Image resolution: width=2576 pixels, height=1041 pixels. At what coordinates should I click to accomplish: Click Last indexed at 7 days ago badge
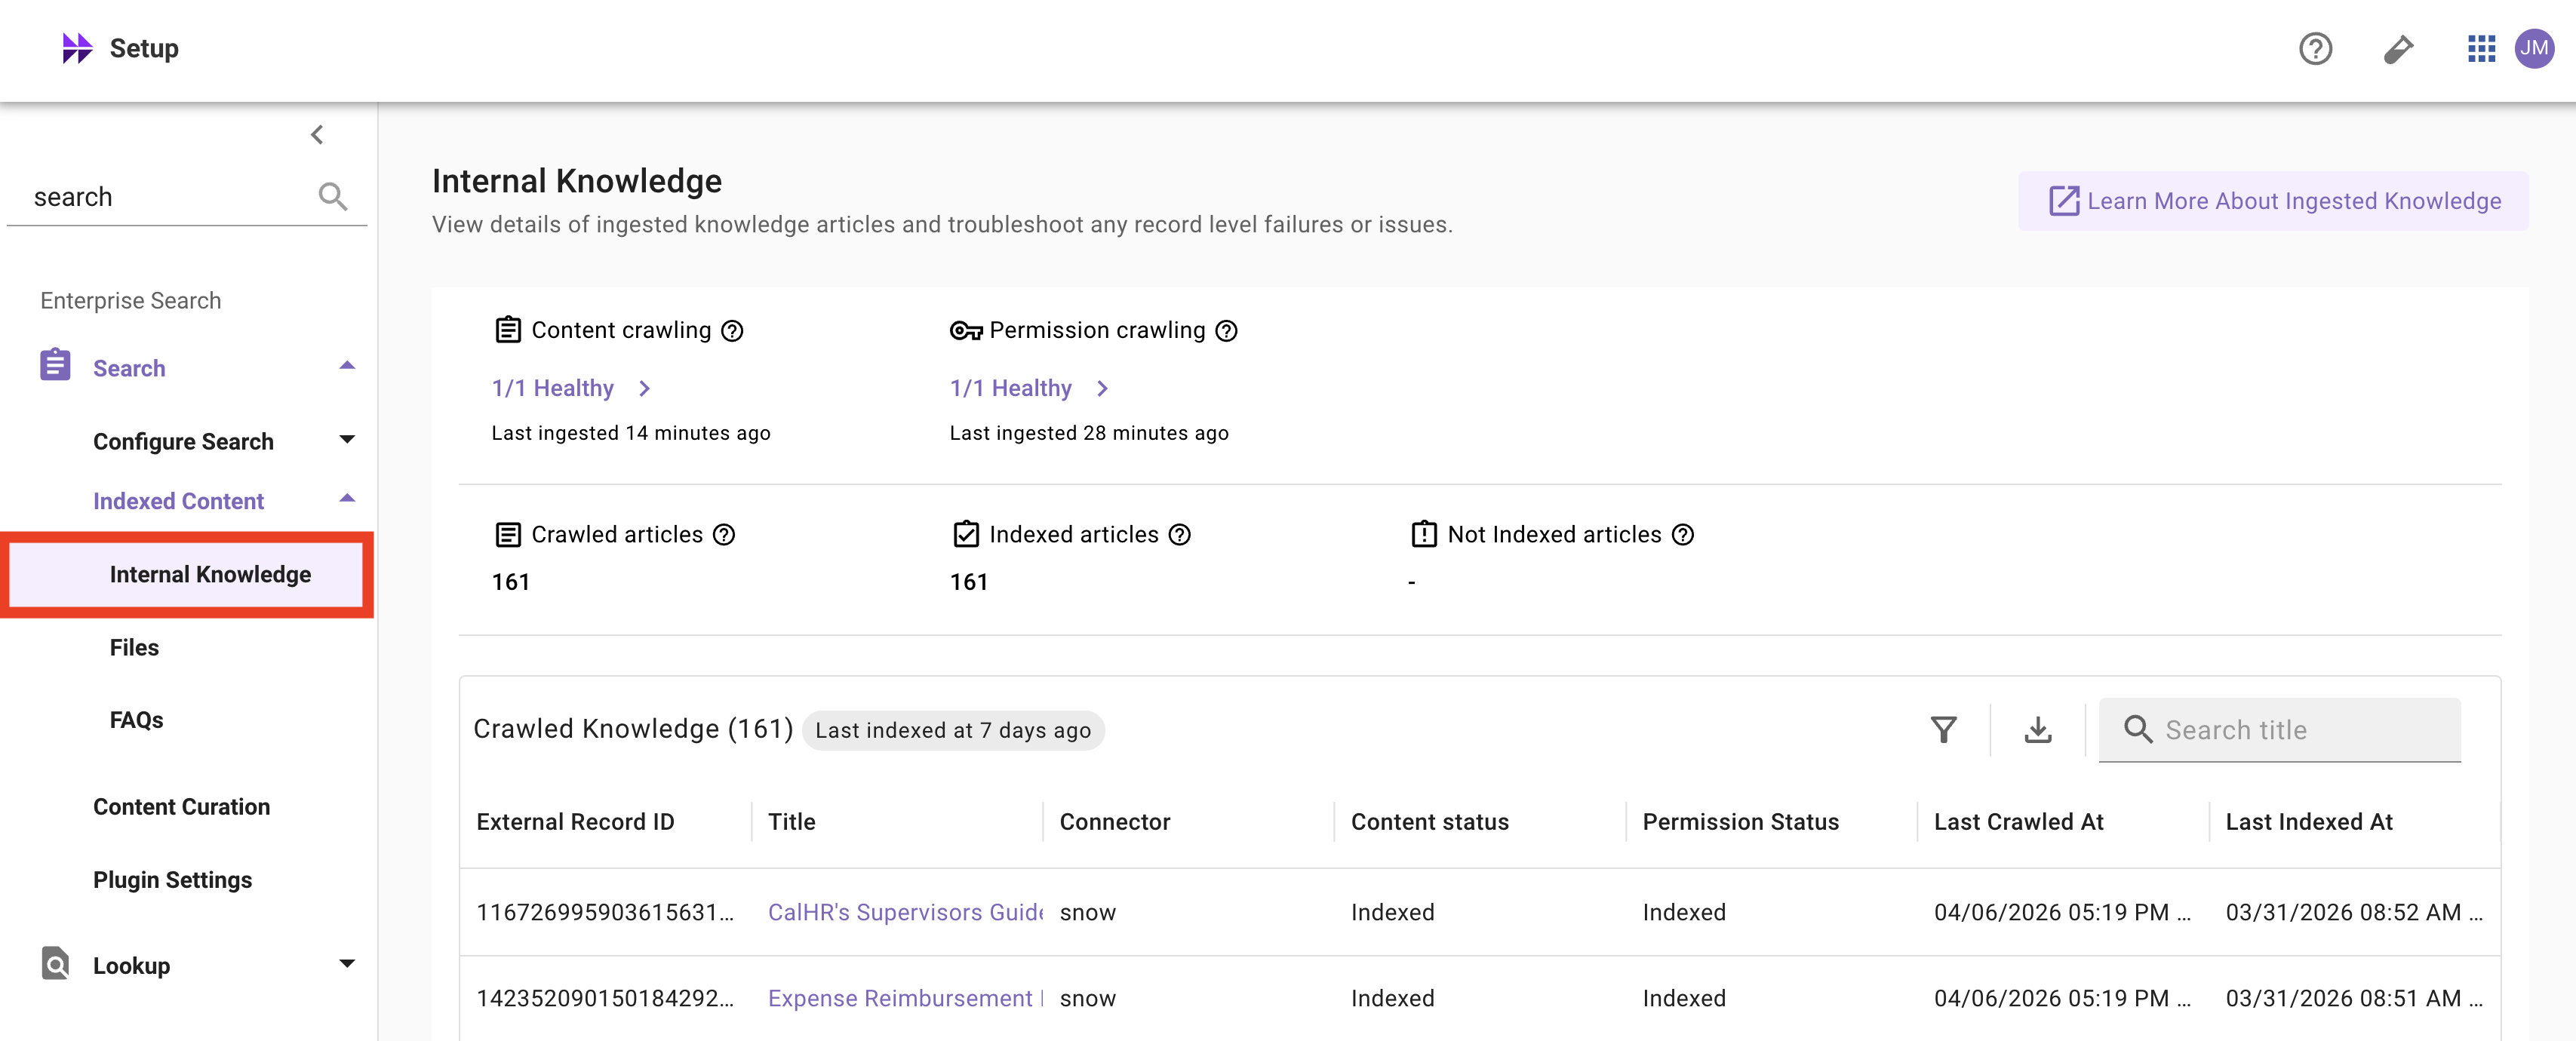953,730
